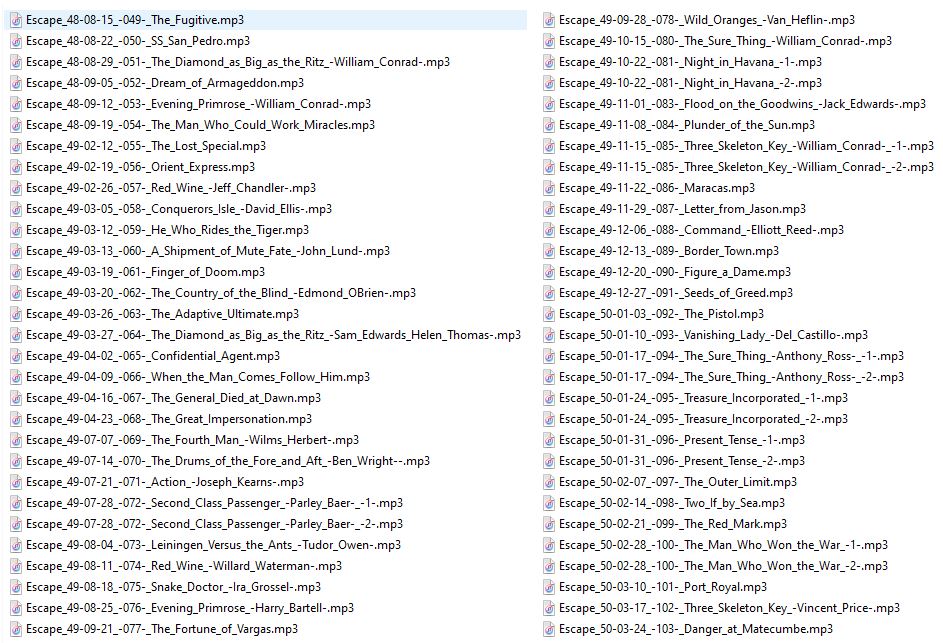Click the audio icon for Orient_Express.mp3

click(16, 167)
